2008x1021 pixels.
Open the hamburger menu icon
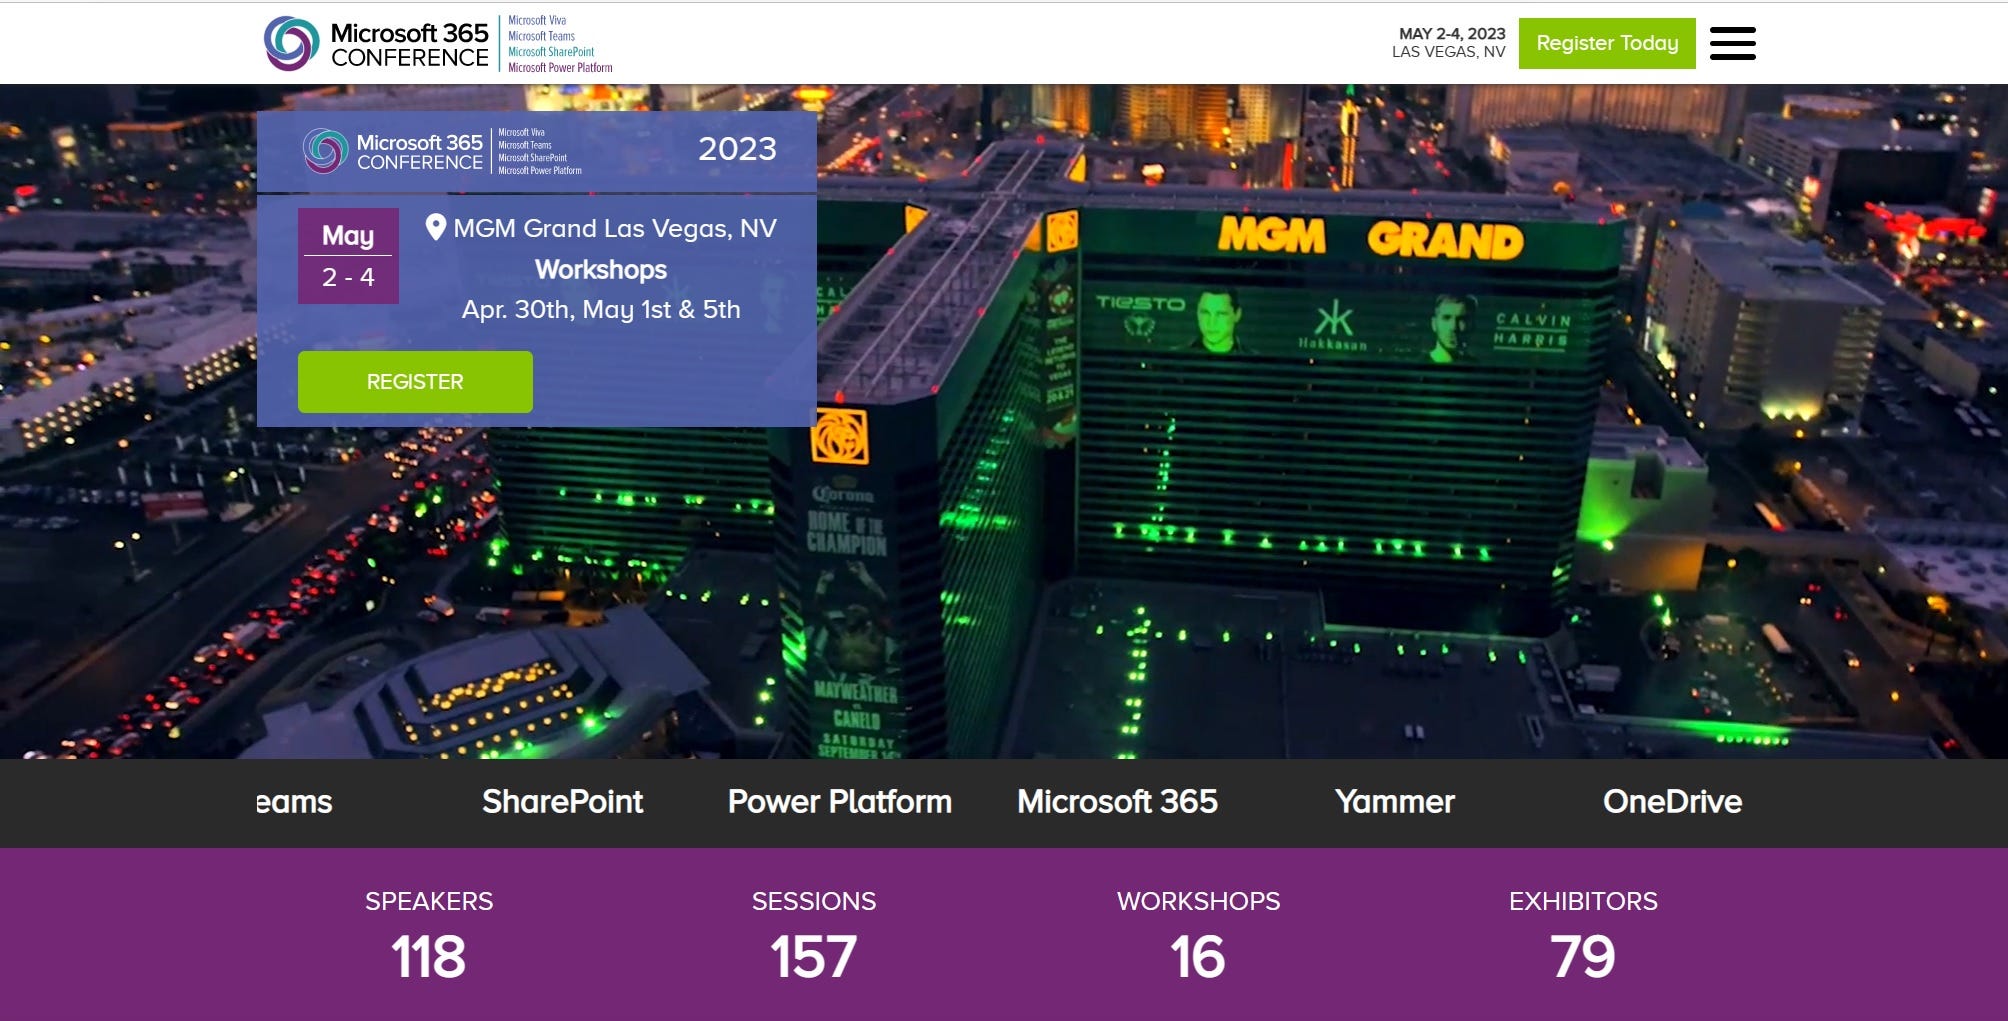[1732, 43]
